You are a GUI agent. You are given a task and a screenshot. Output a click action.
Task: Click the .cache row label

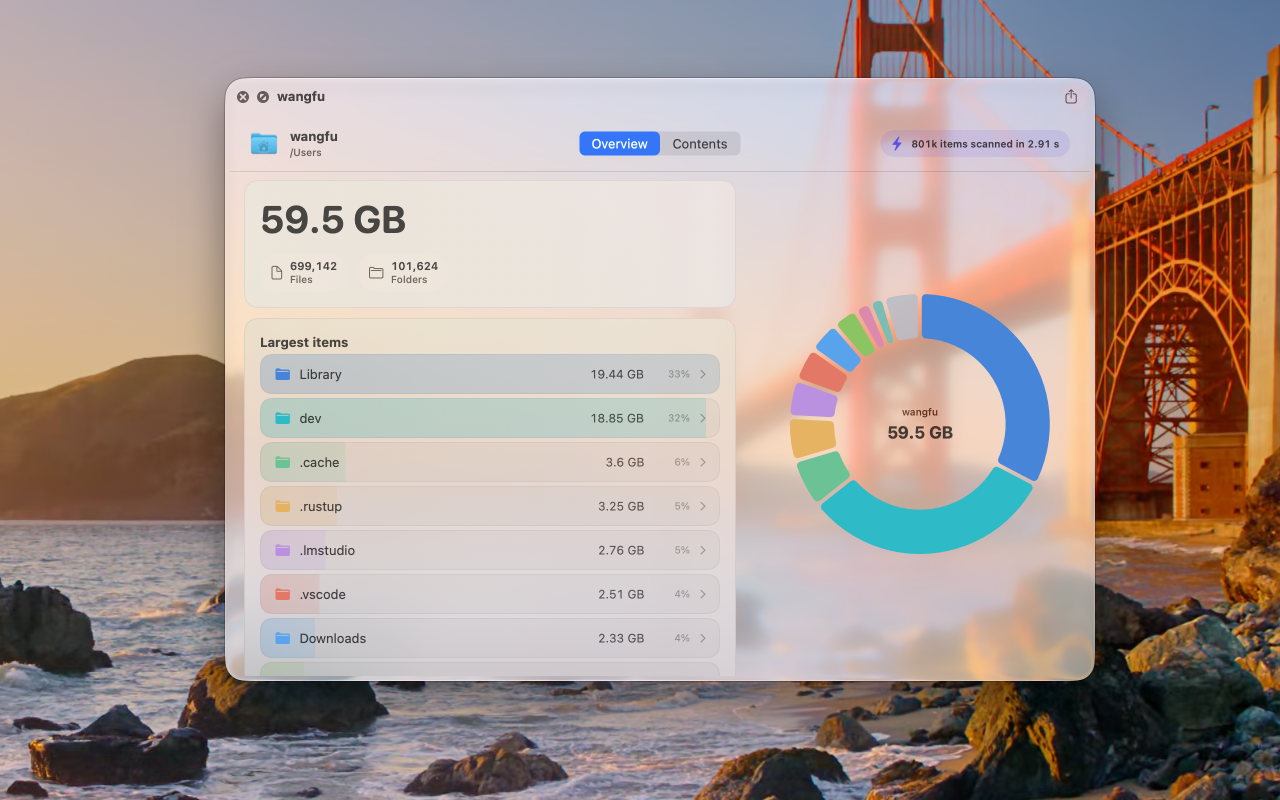[319, 462]
